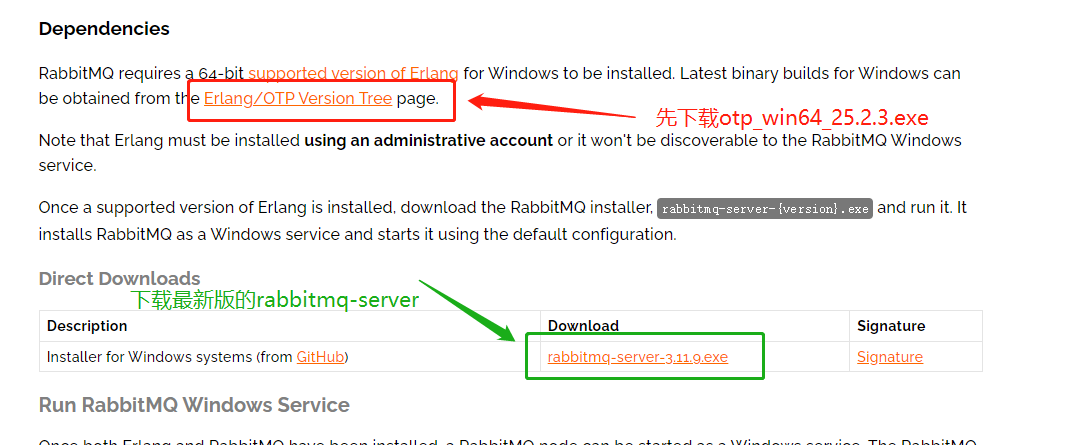Image resolution: width=1068 pixels, height=445 pixels.
Task: Open the Signature link in the table row
Action: click(x=889, y=357)
